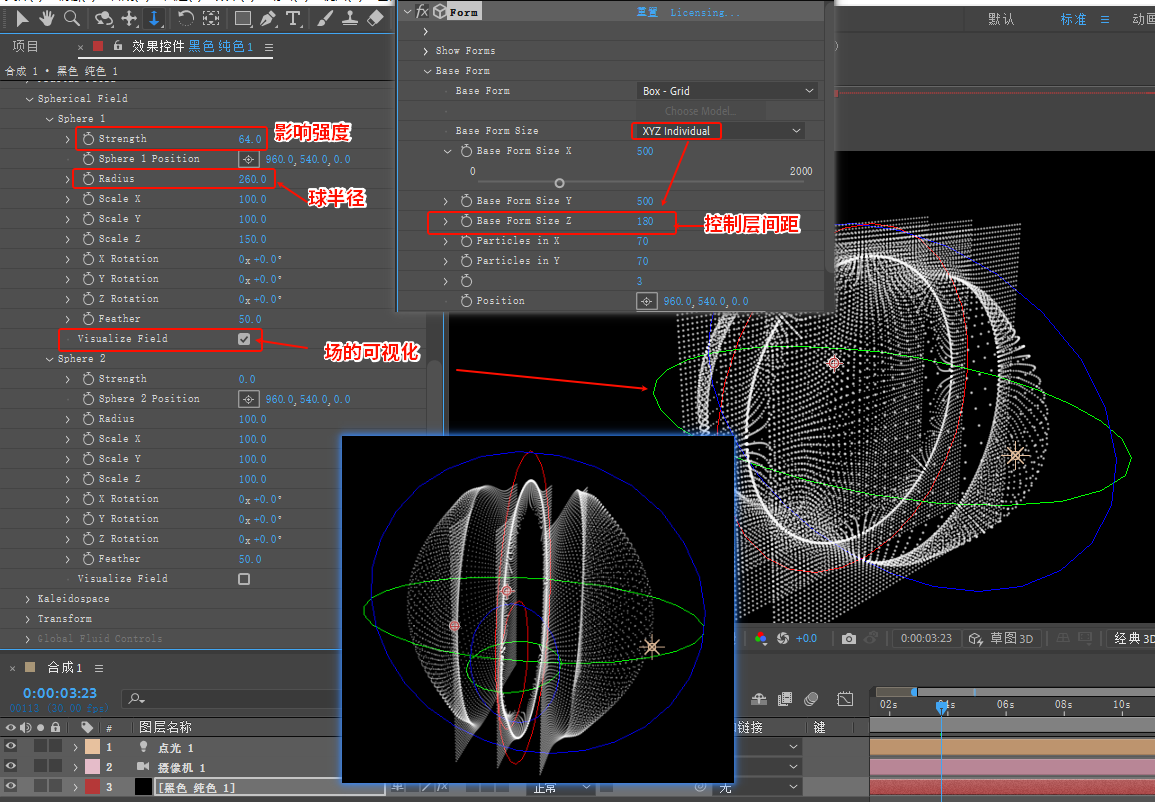
Task: Expand the Kaleidospace group
Action: (x=28, y=599)
